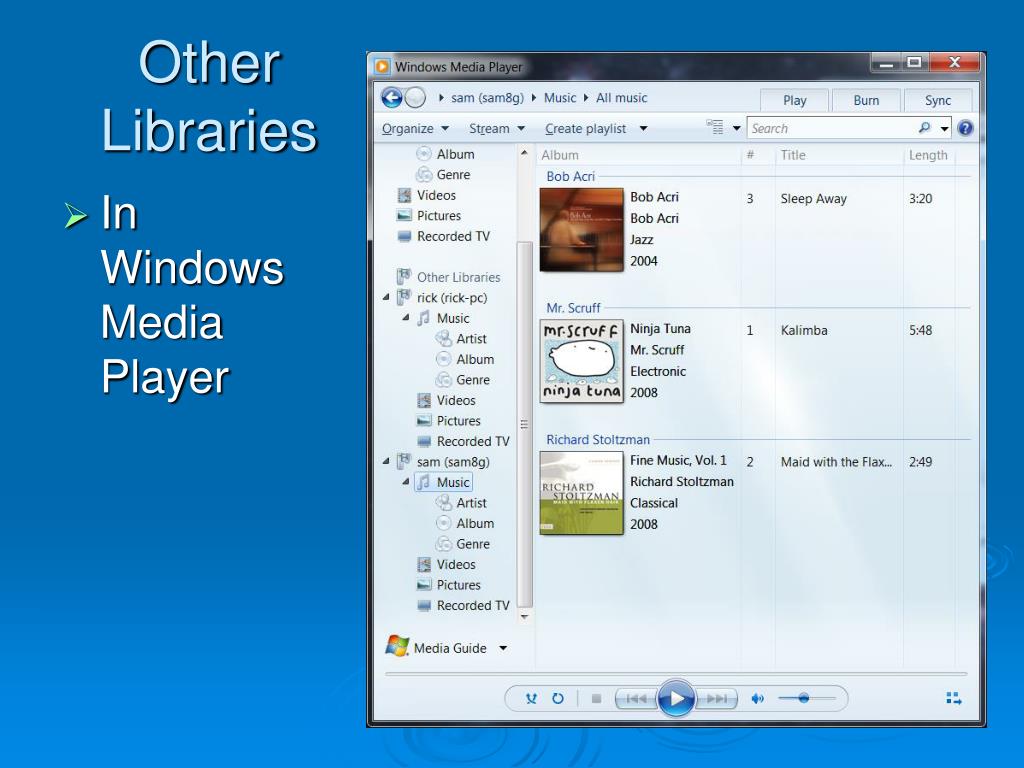Open the view options dropdown arrow
1024x768 pixels.
click(737, 128)
